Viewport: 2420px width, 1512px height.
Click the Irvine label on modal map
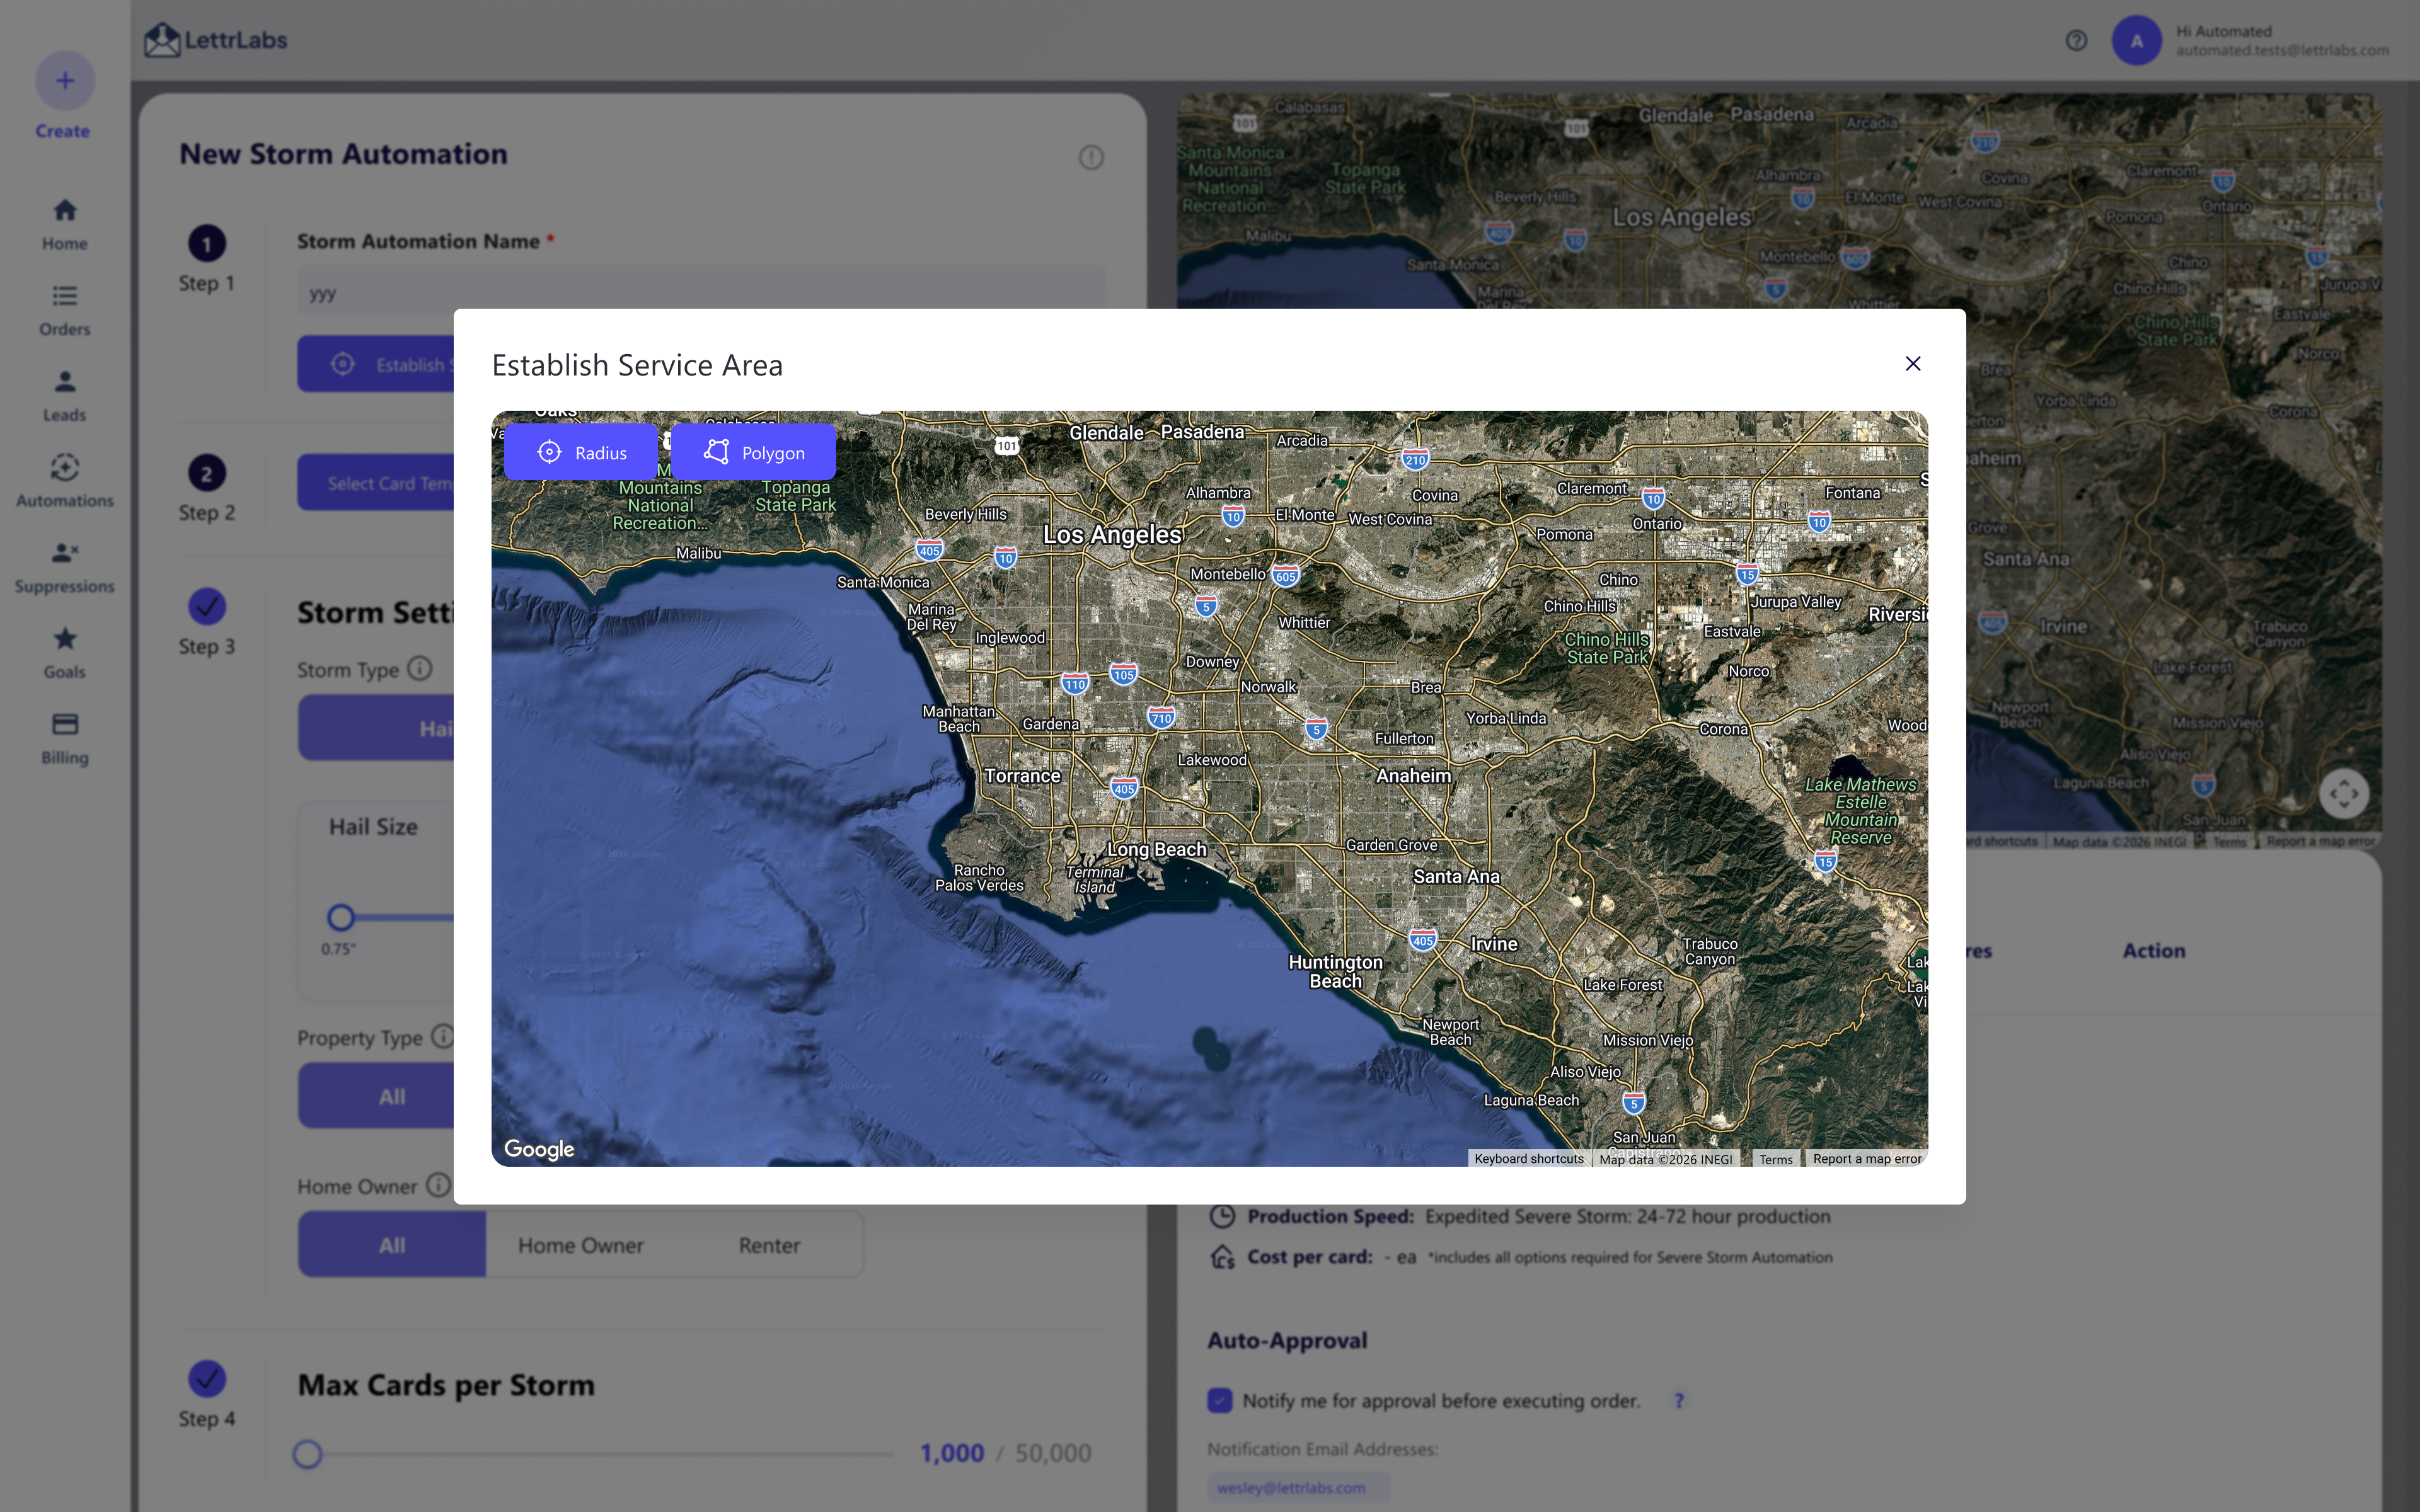[x=1494, y=944]
